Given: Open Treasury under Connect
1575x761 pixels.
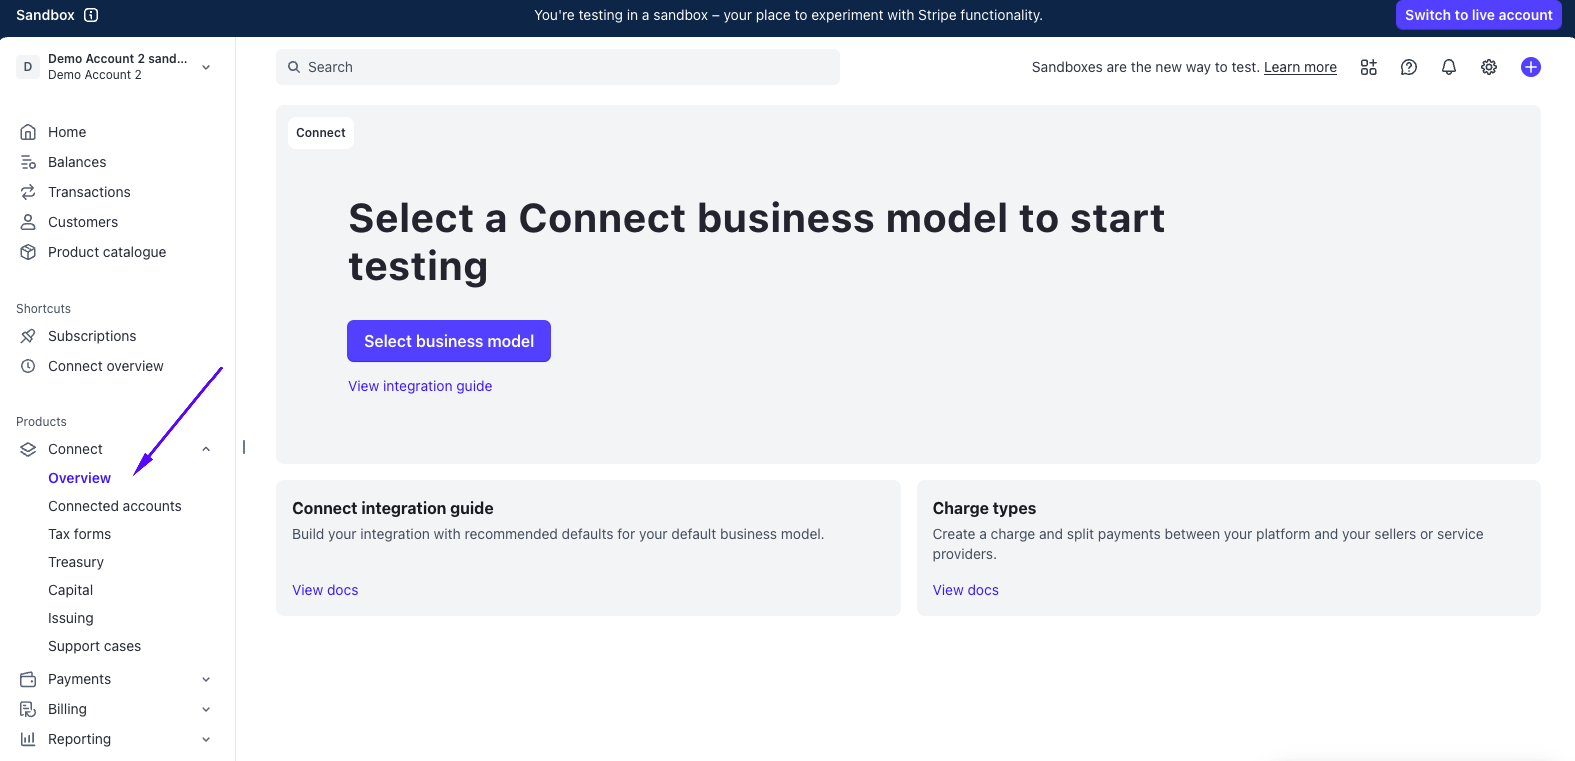Looking at the screenshot, I should coord(76,562).
